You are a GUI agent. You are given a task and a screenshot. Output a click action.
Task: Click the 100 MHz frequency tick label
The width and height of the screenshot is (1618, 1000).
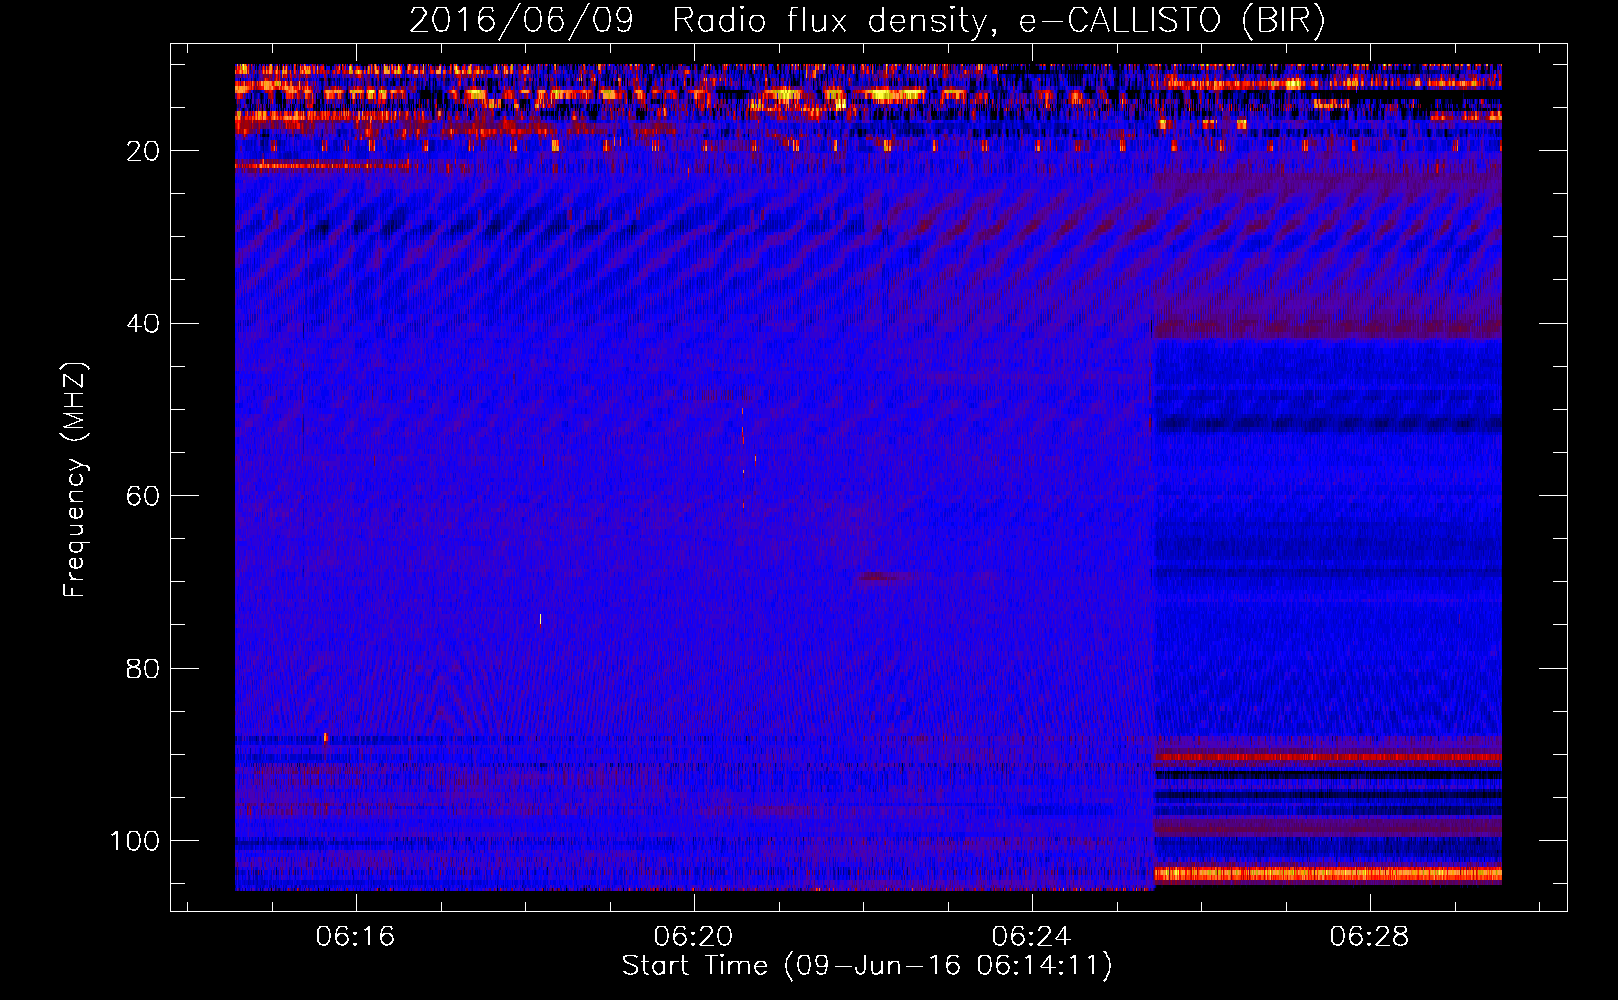tap(135, 841)
